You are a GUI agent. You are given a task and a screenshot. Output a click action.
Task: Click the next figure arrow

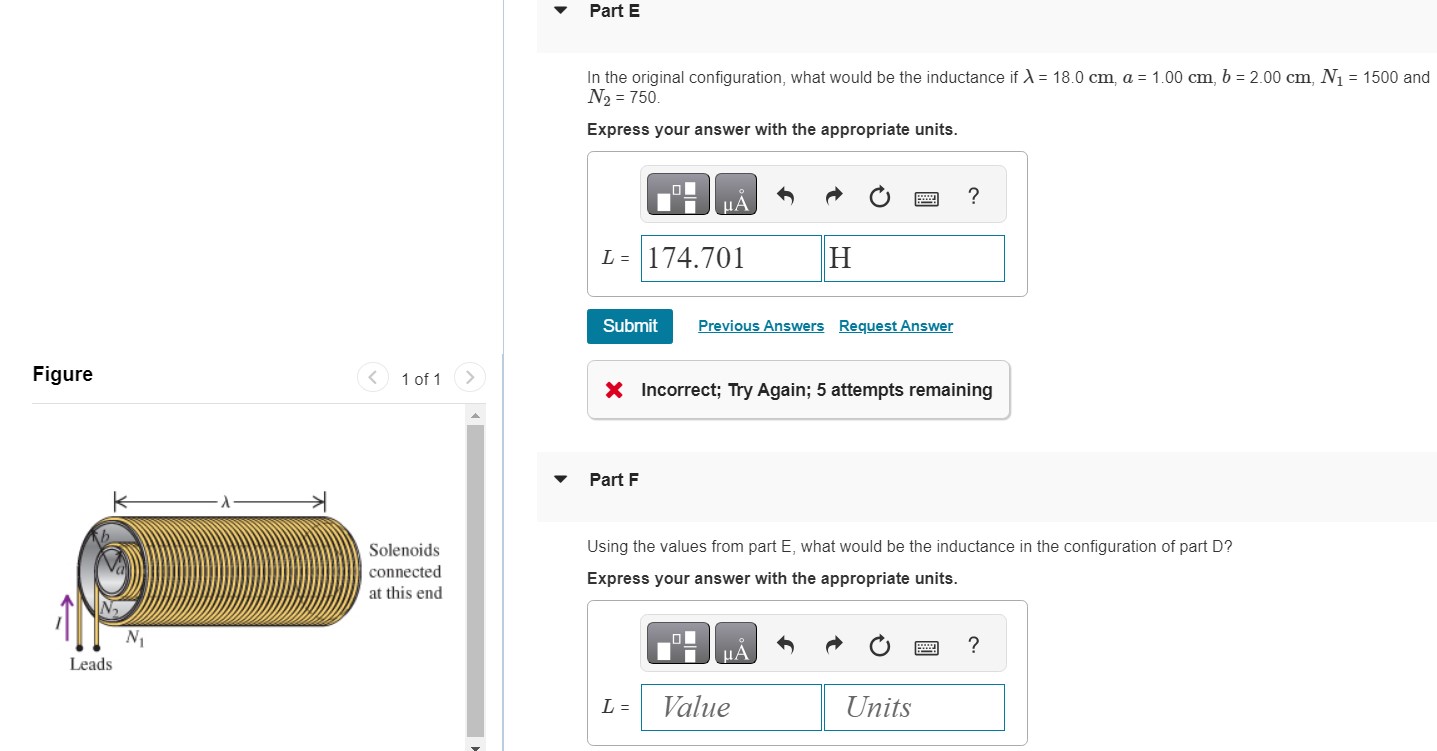(469, 377)
